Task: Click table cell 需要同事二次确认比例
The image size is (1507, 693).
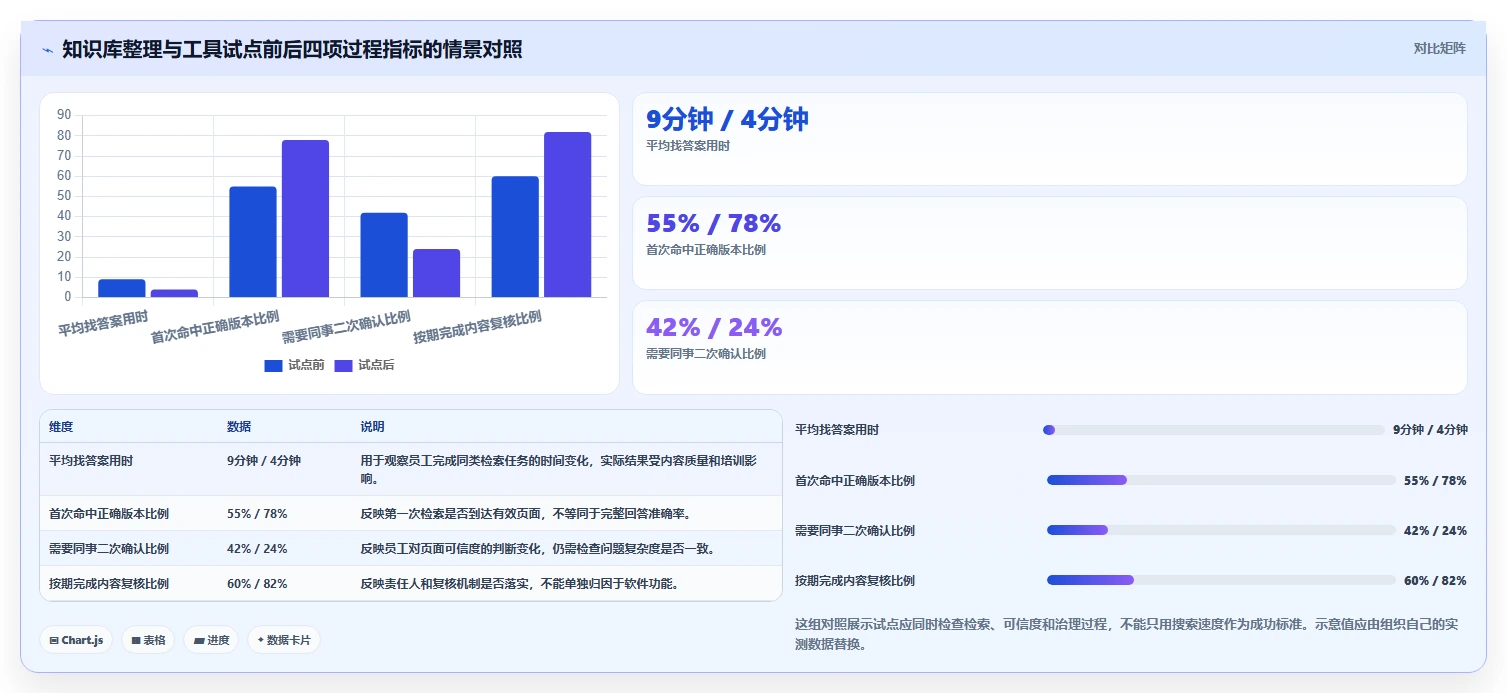Action: tap(109, 549)
